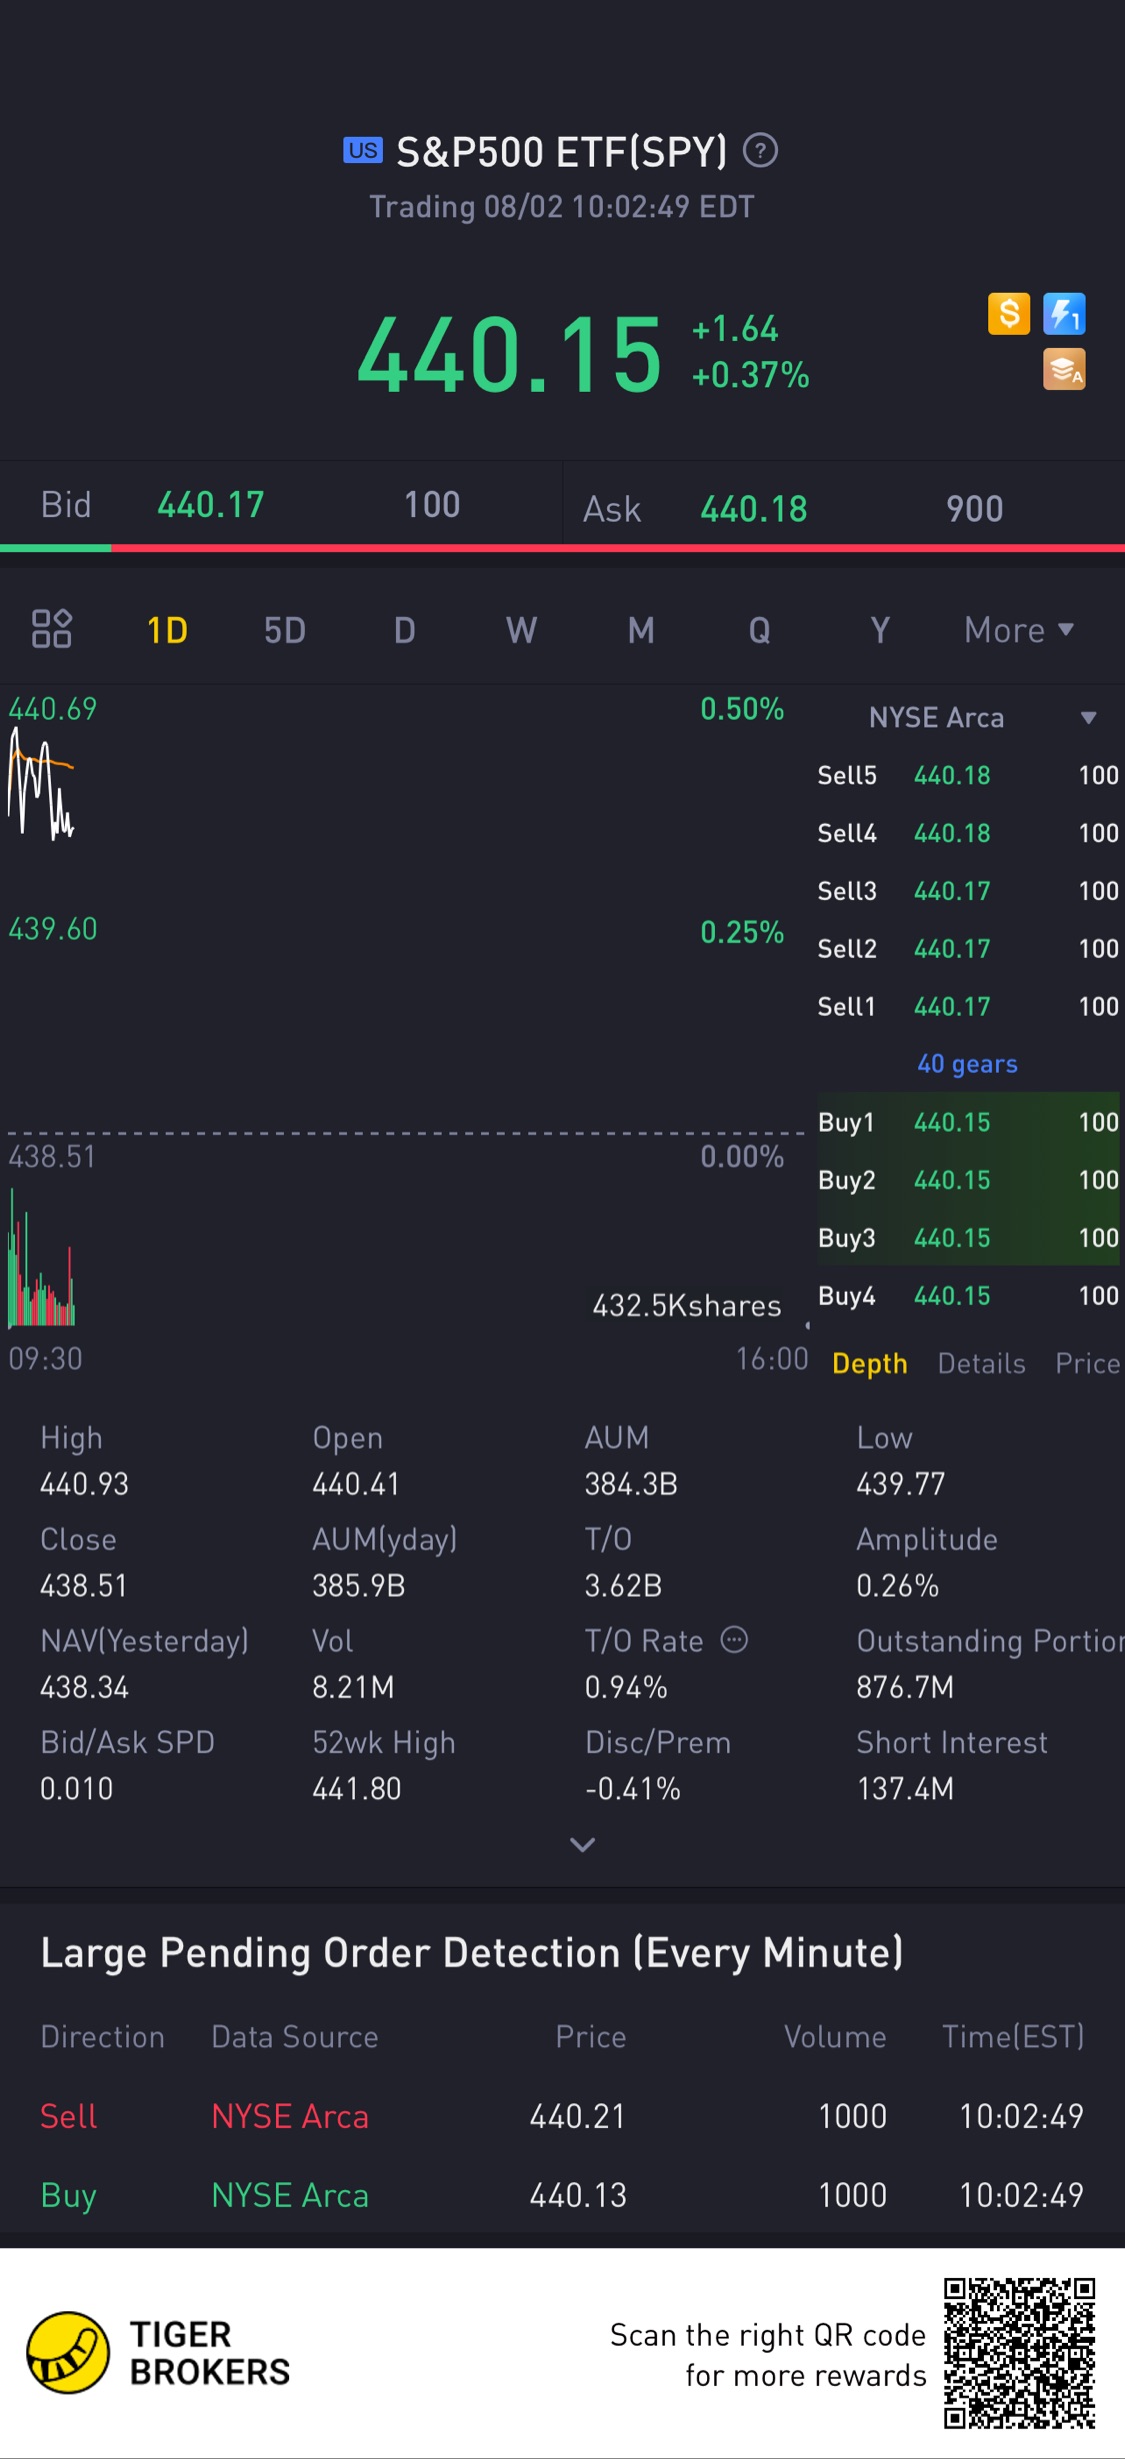Screen dimensions: 1125x2459
Task: Tap the S&P500 ETF(SPY) title
Action: pos(562,152)
